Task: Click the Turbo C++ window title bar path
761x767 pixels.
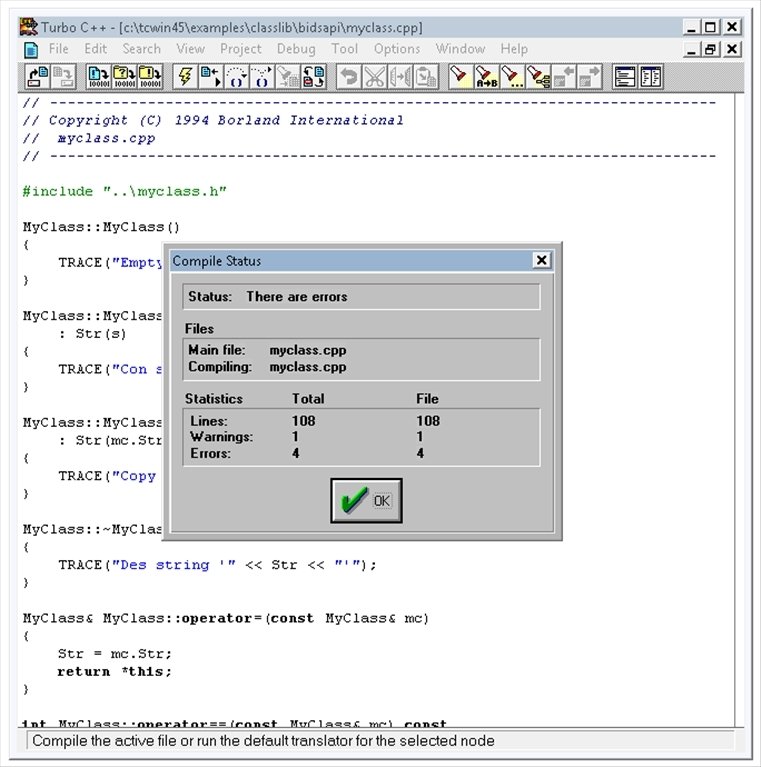Action: click(271, 27)
